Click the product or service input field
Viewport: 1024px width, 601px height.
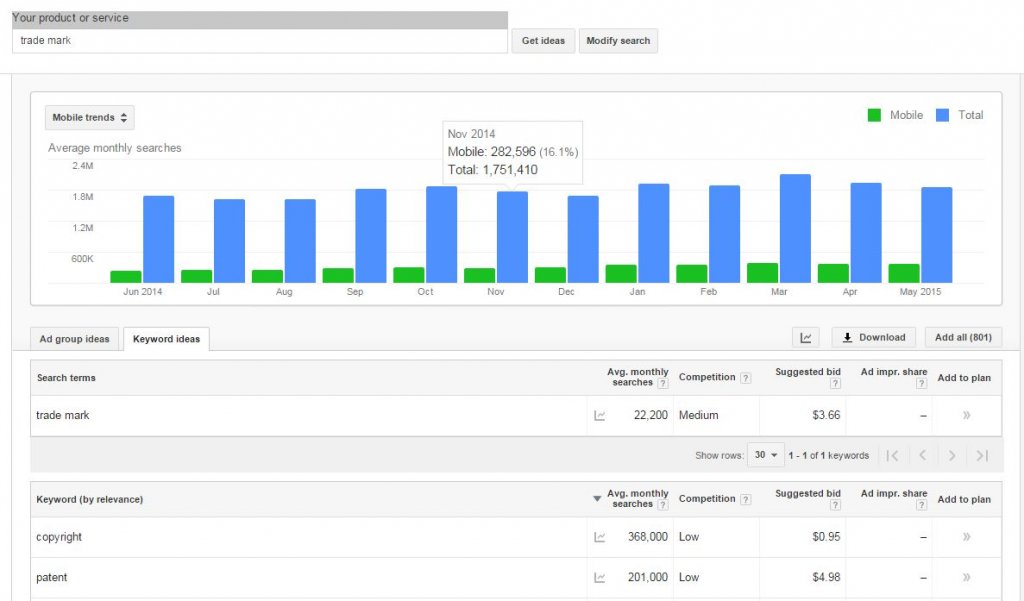pos(260,41)
